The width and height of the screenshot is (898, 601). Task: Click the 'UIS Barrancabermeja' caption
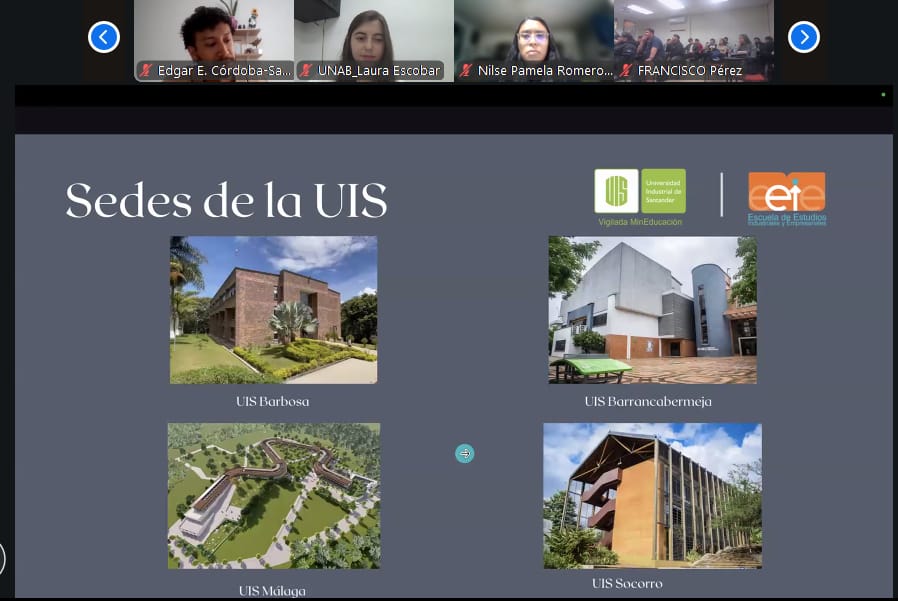tap(648, 402)
